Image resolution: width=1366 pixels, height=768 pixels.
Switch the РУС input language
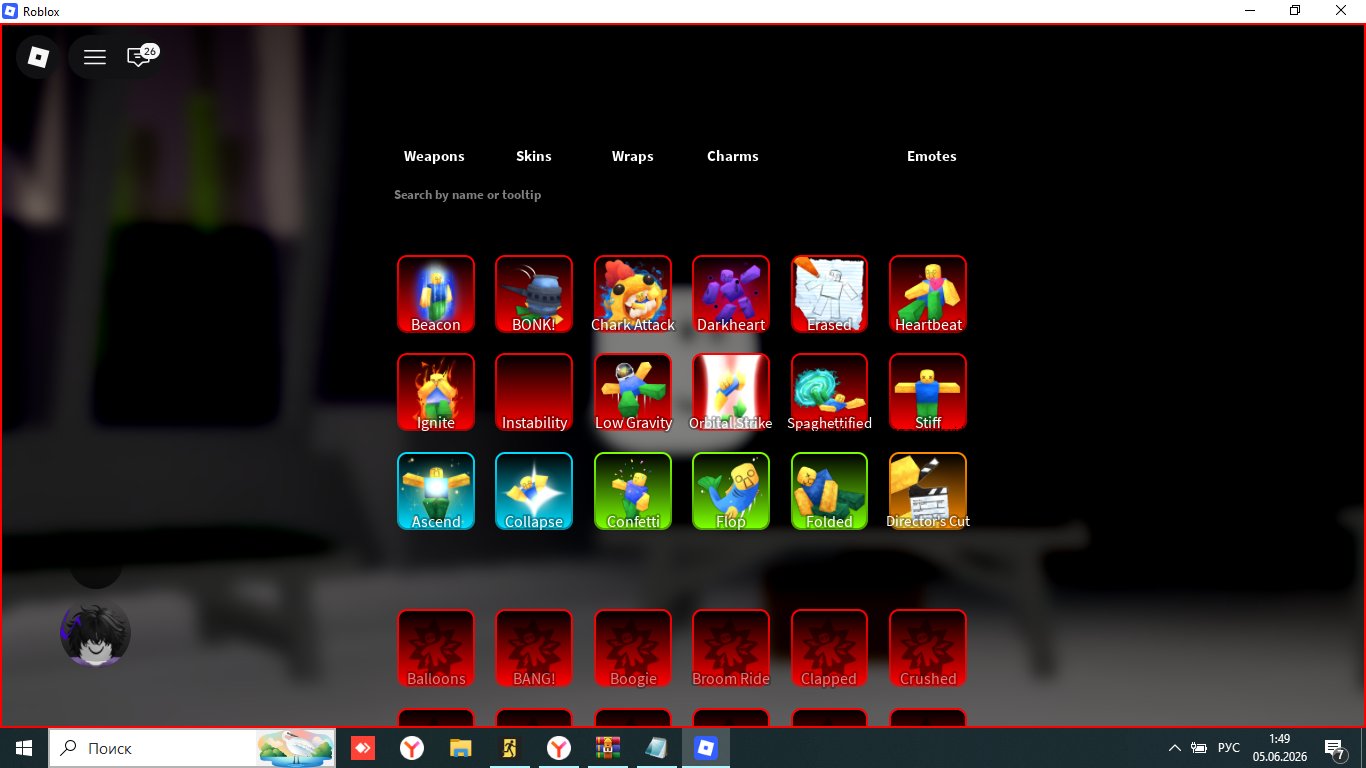(x=1229, y=748)
